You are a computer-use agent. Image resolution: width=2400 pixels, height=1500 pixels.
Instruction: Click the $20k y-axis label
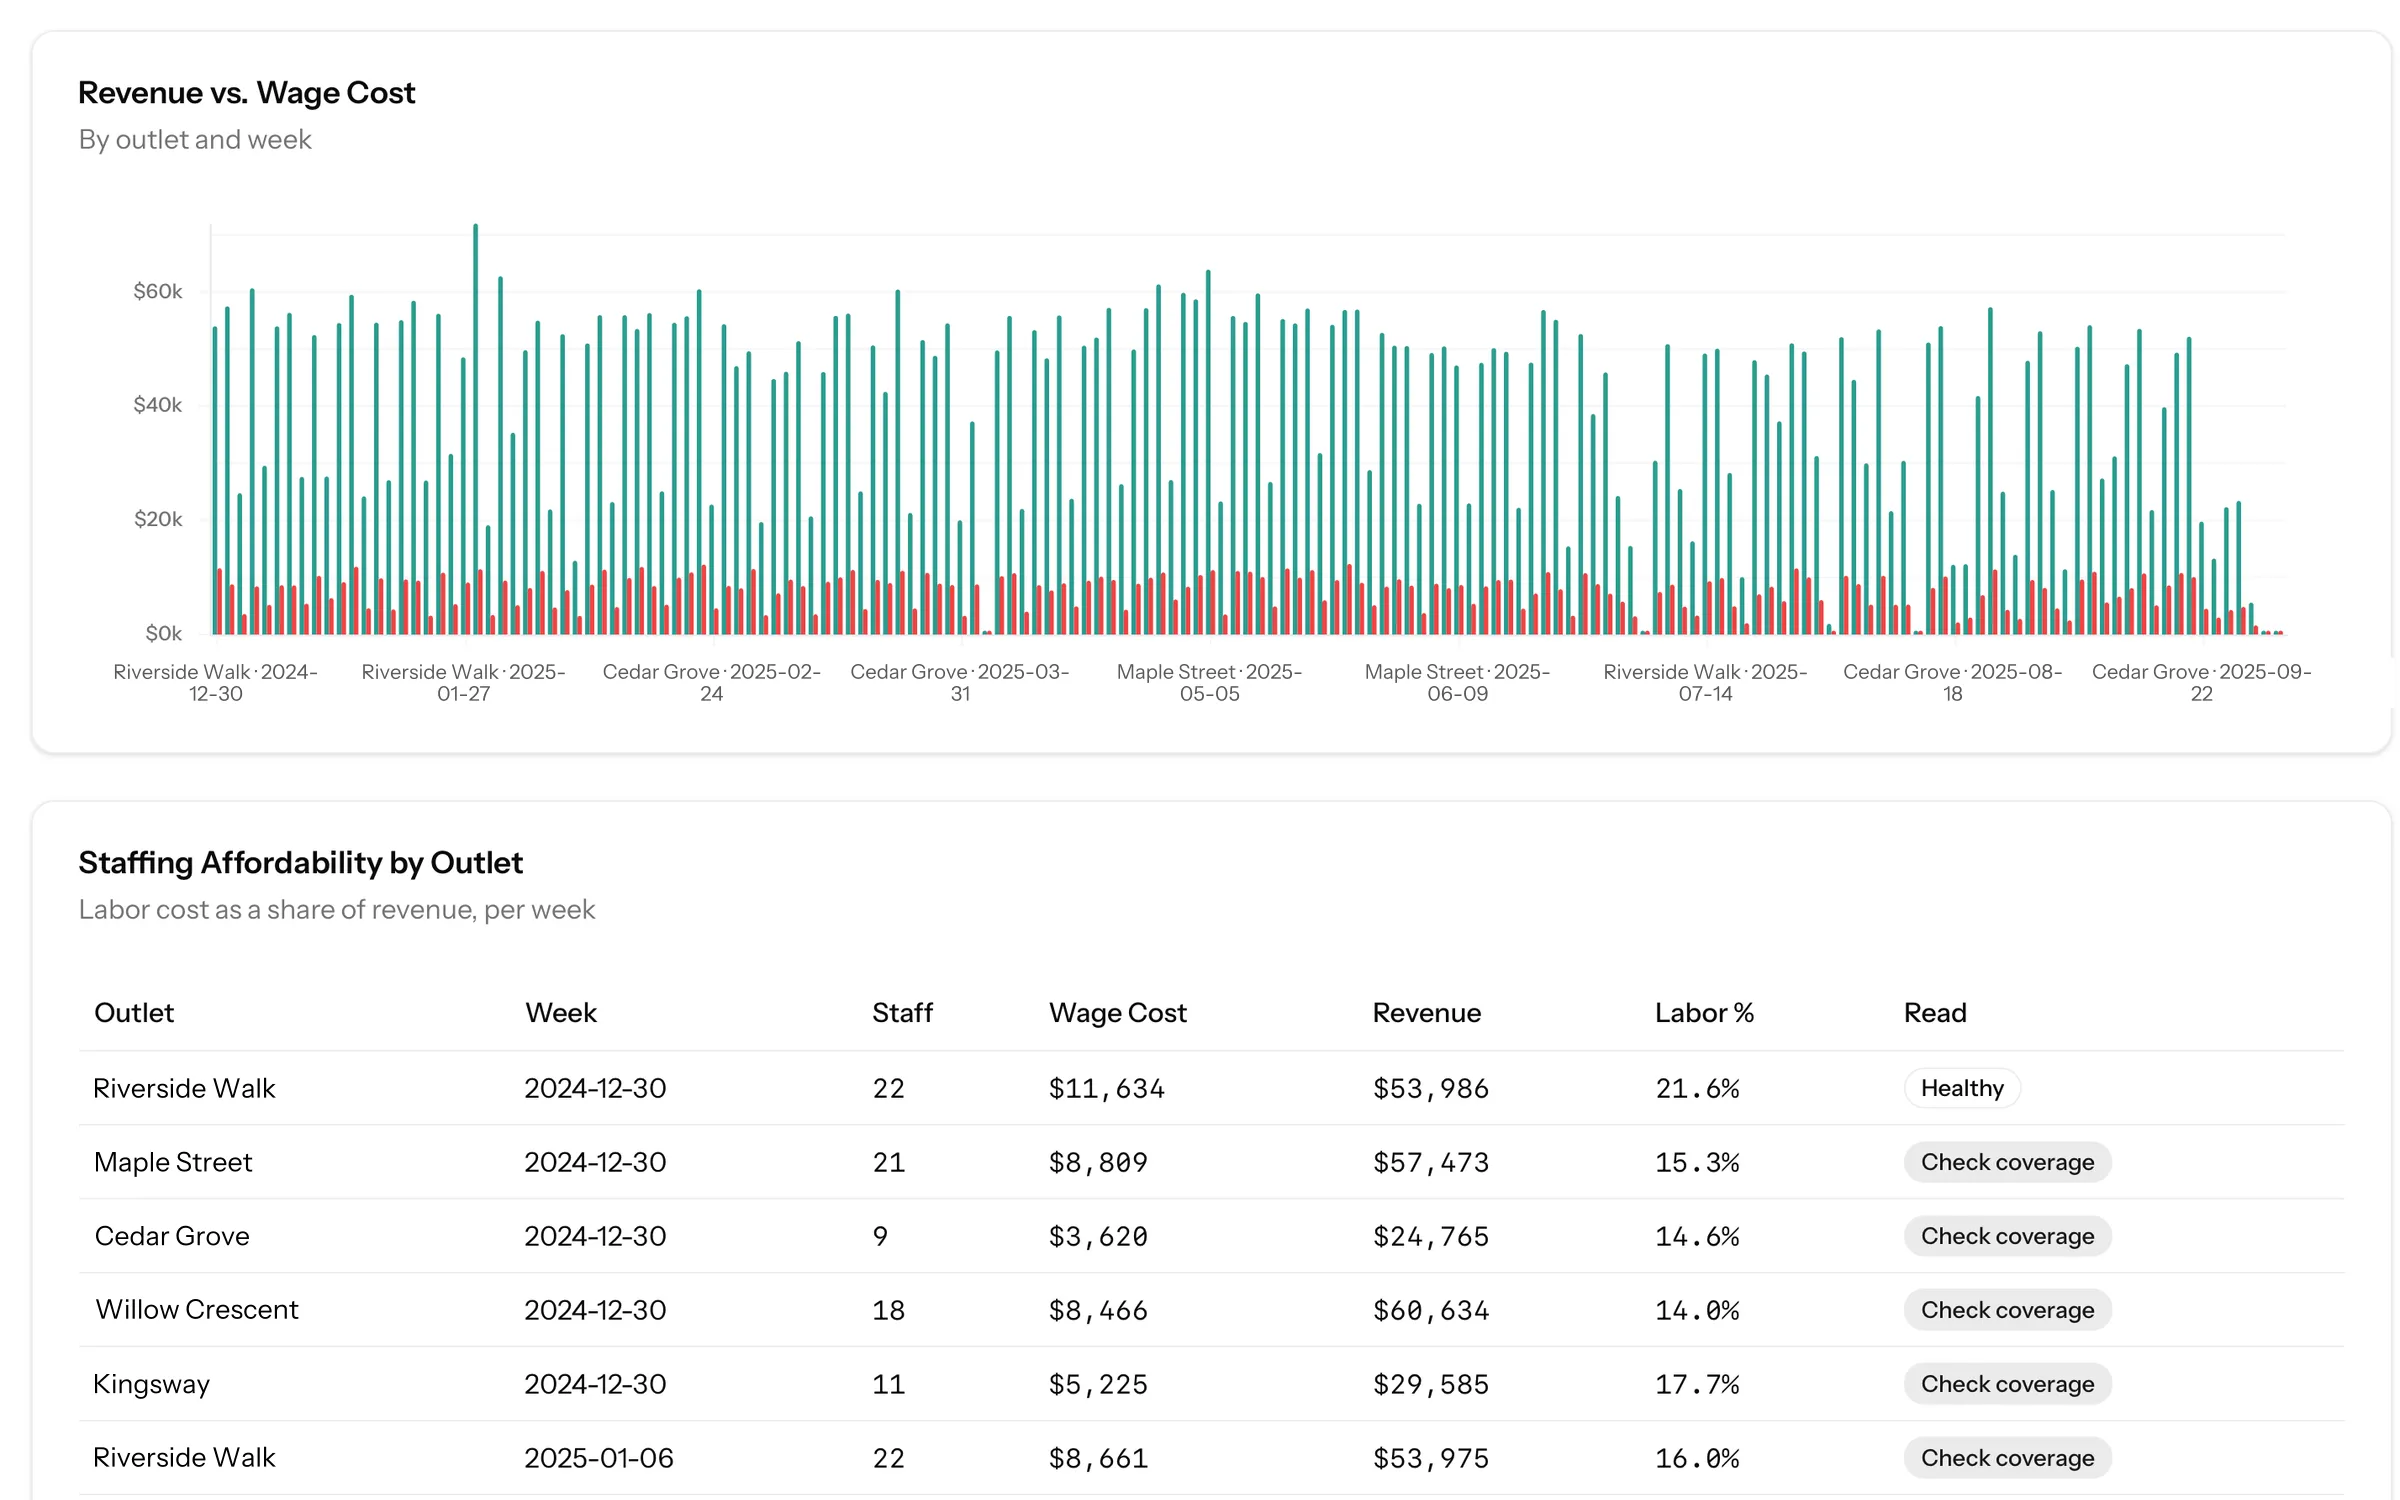point(158,519)
